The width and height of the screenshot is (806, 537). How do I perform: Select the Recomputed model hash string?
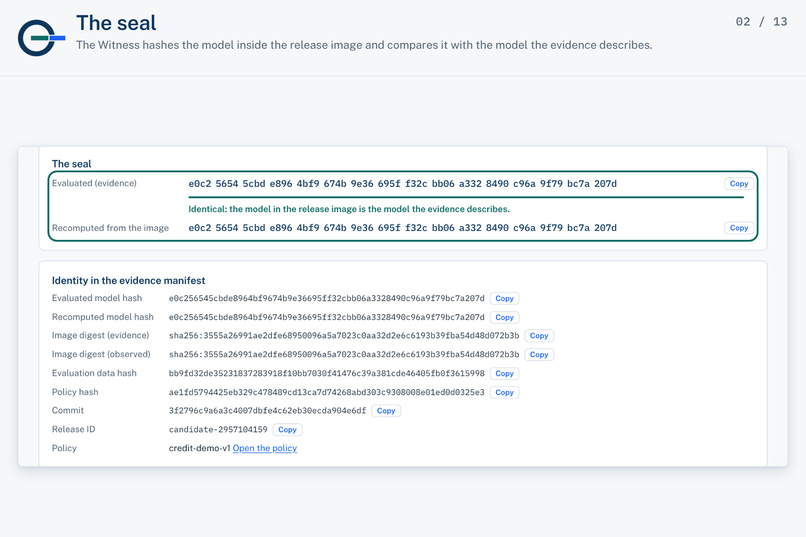(x=326, y=317)
